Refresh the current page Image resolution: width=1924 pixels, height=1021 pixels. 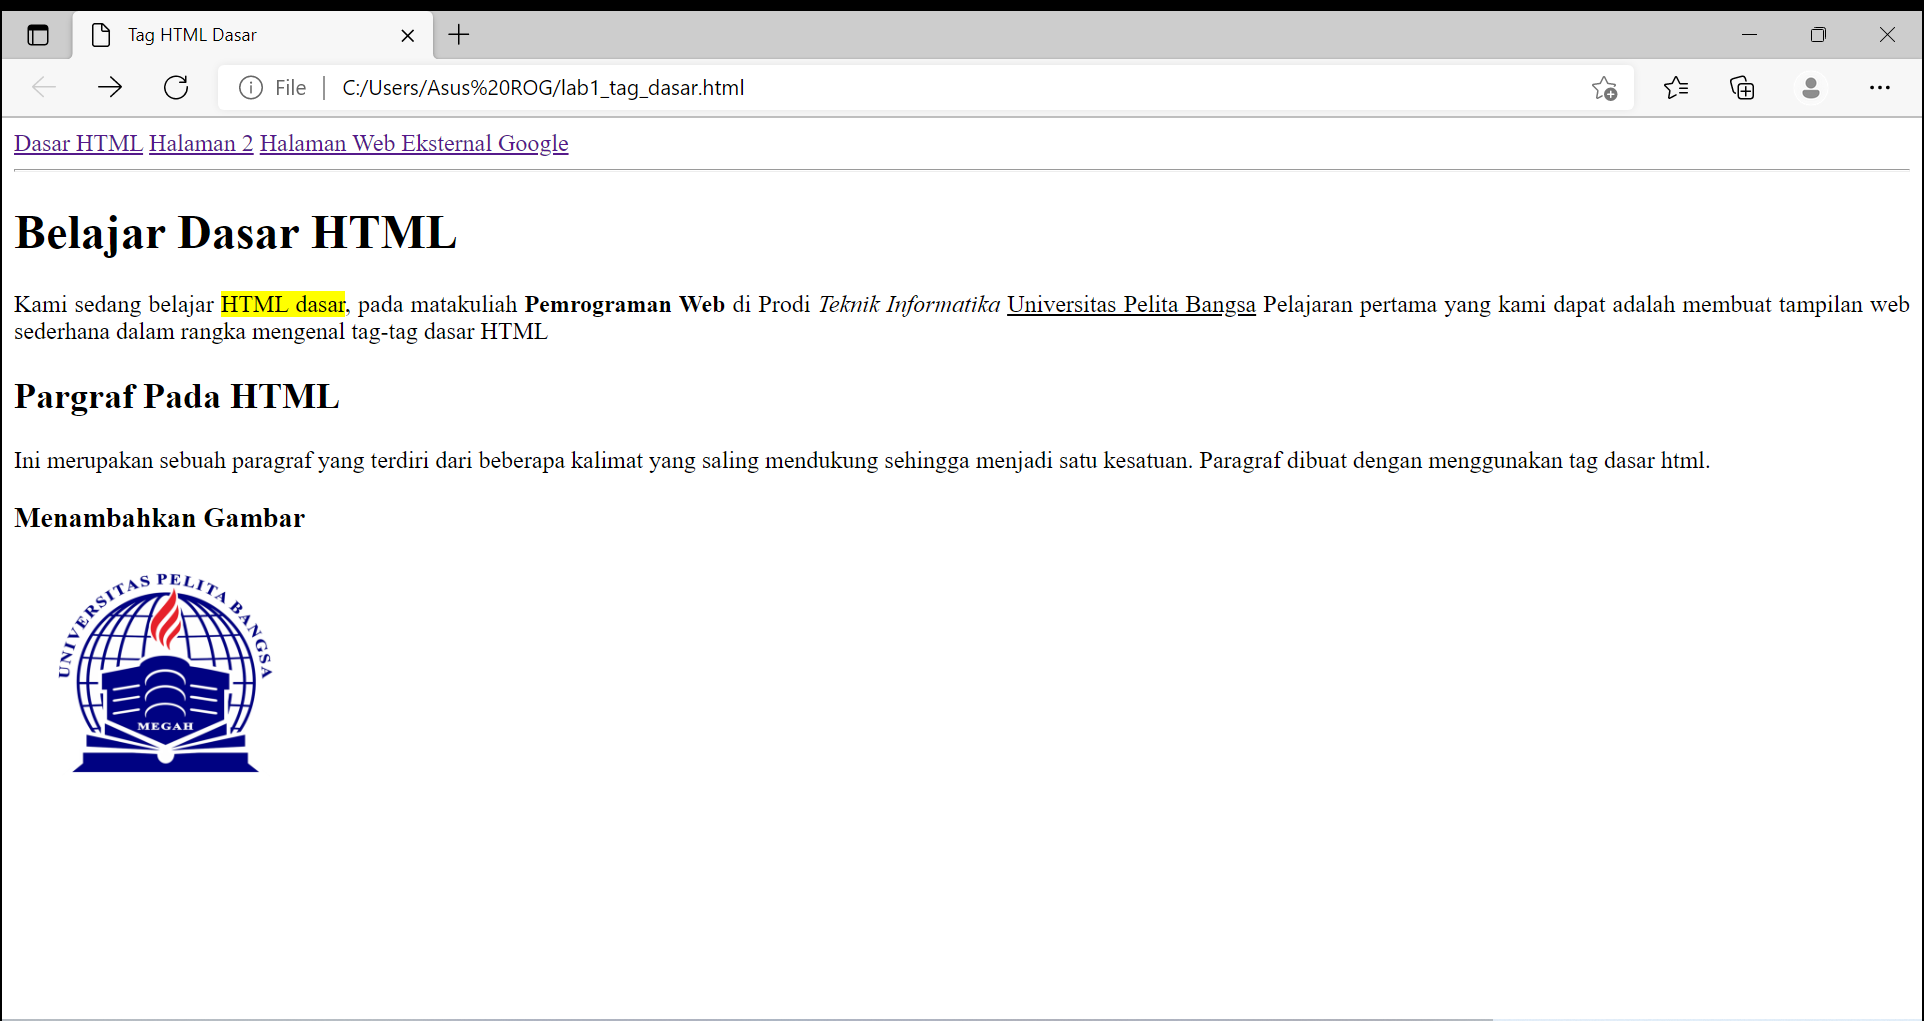click(176, 88)
